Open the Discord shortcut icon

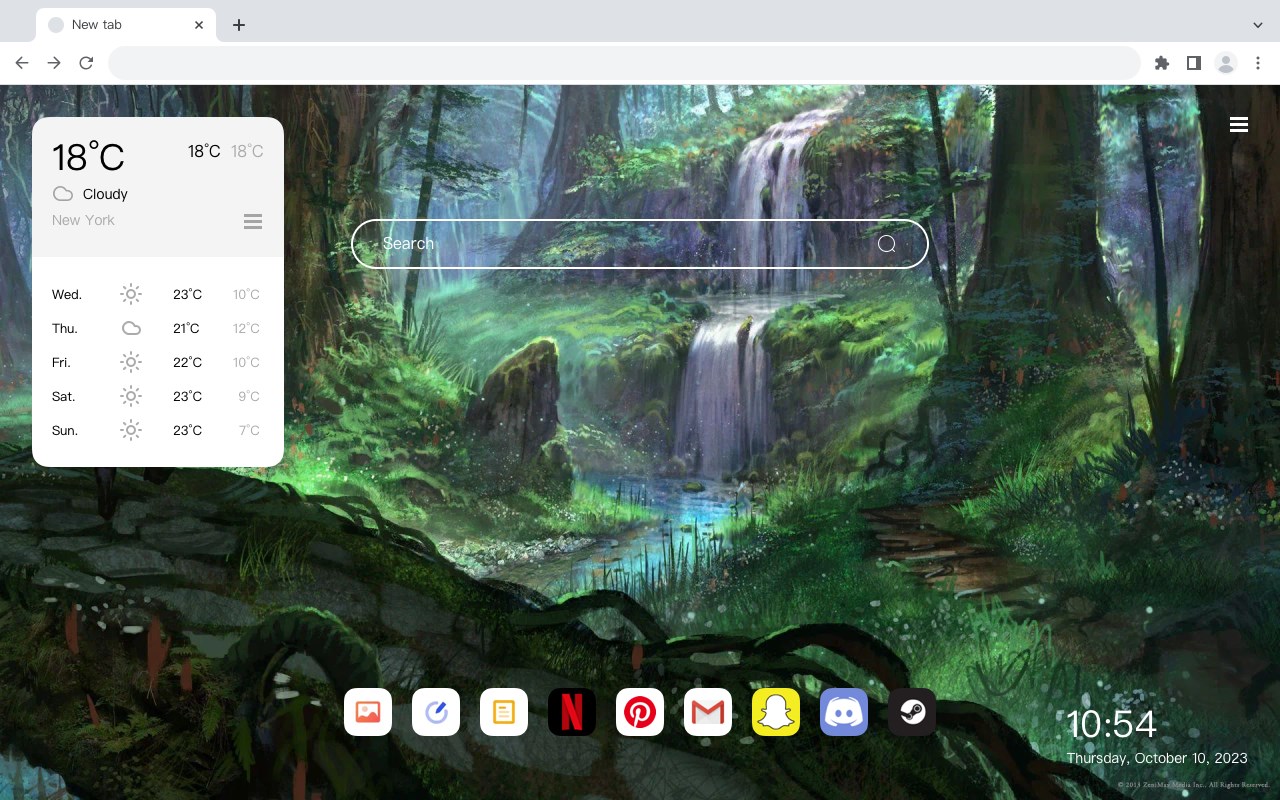click(844, 712)
